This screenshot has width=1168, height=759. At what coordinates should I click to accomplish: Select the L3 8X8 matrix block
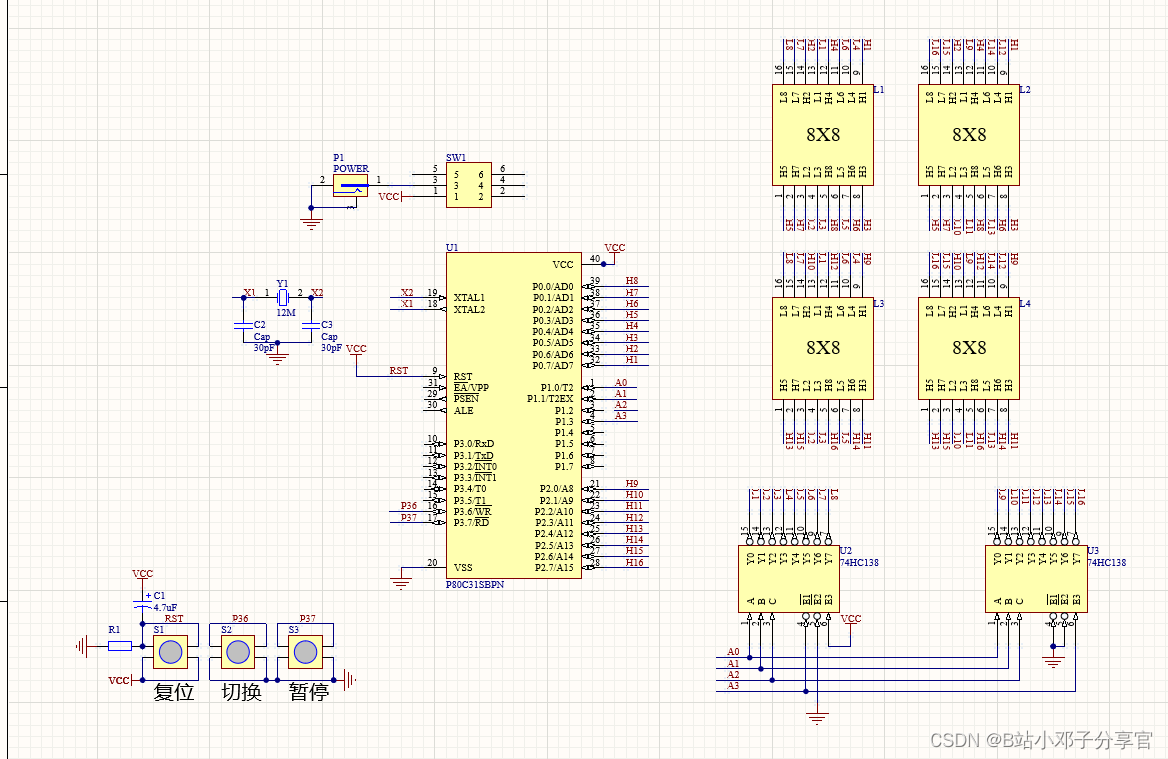click(x=822, y=348)
